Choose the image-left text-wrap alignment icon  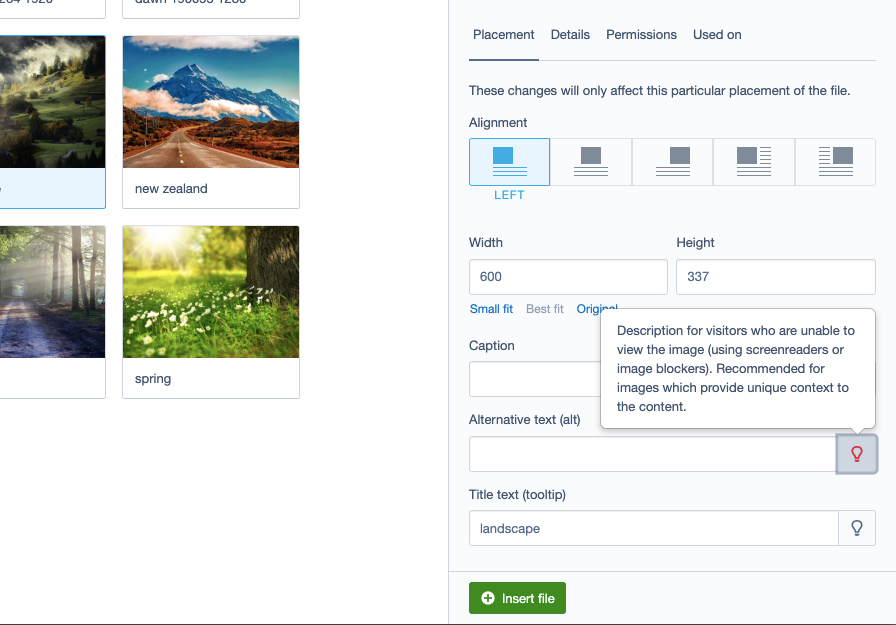pyautogui.click(x=752, y=160)
